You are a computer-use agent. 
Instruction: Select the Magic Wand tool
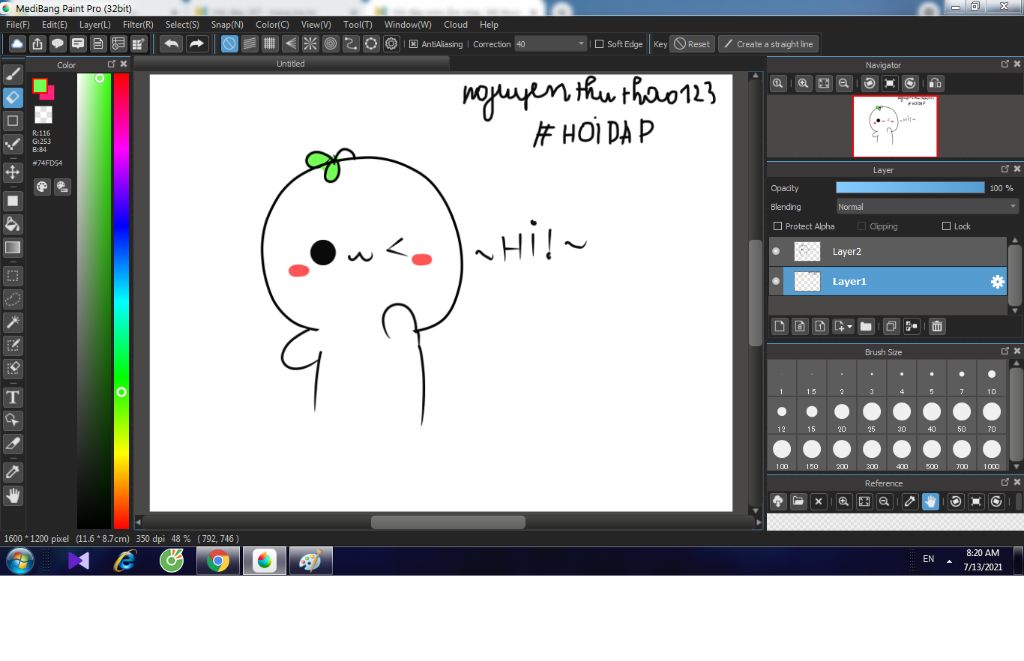coord(12,322)
